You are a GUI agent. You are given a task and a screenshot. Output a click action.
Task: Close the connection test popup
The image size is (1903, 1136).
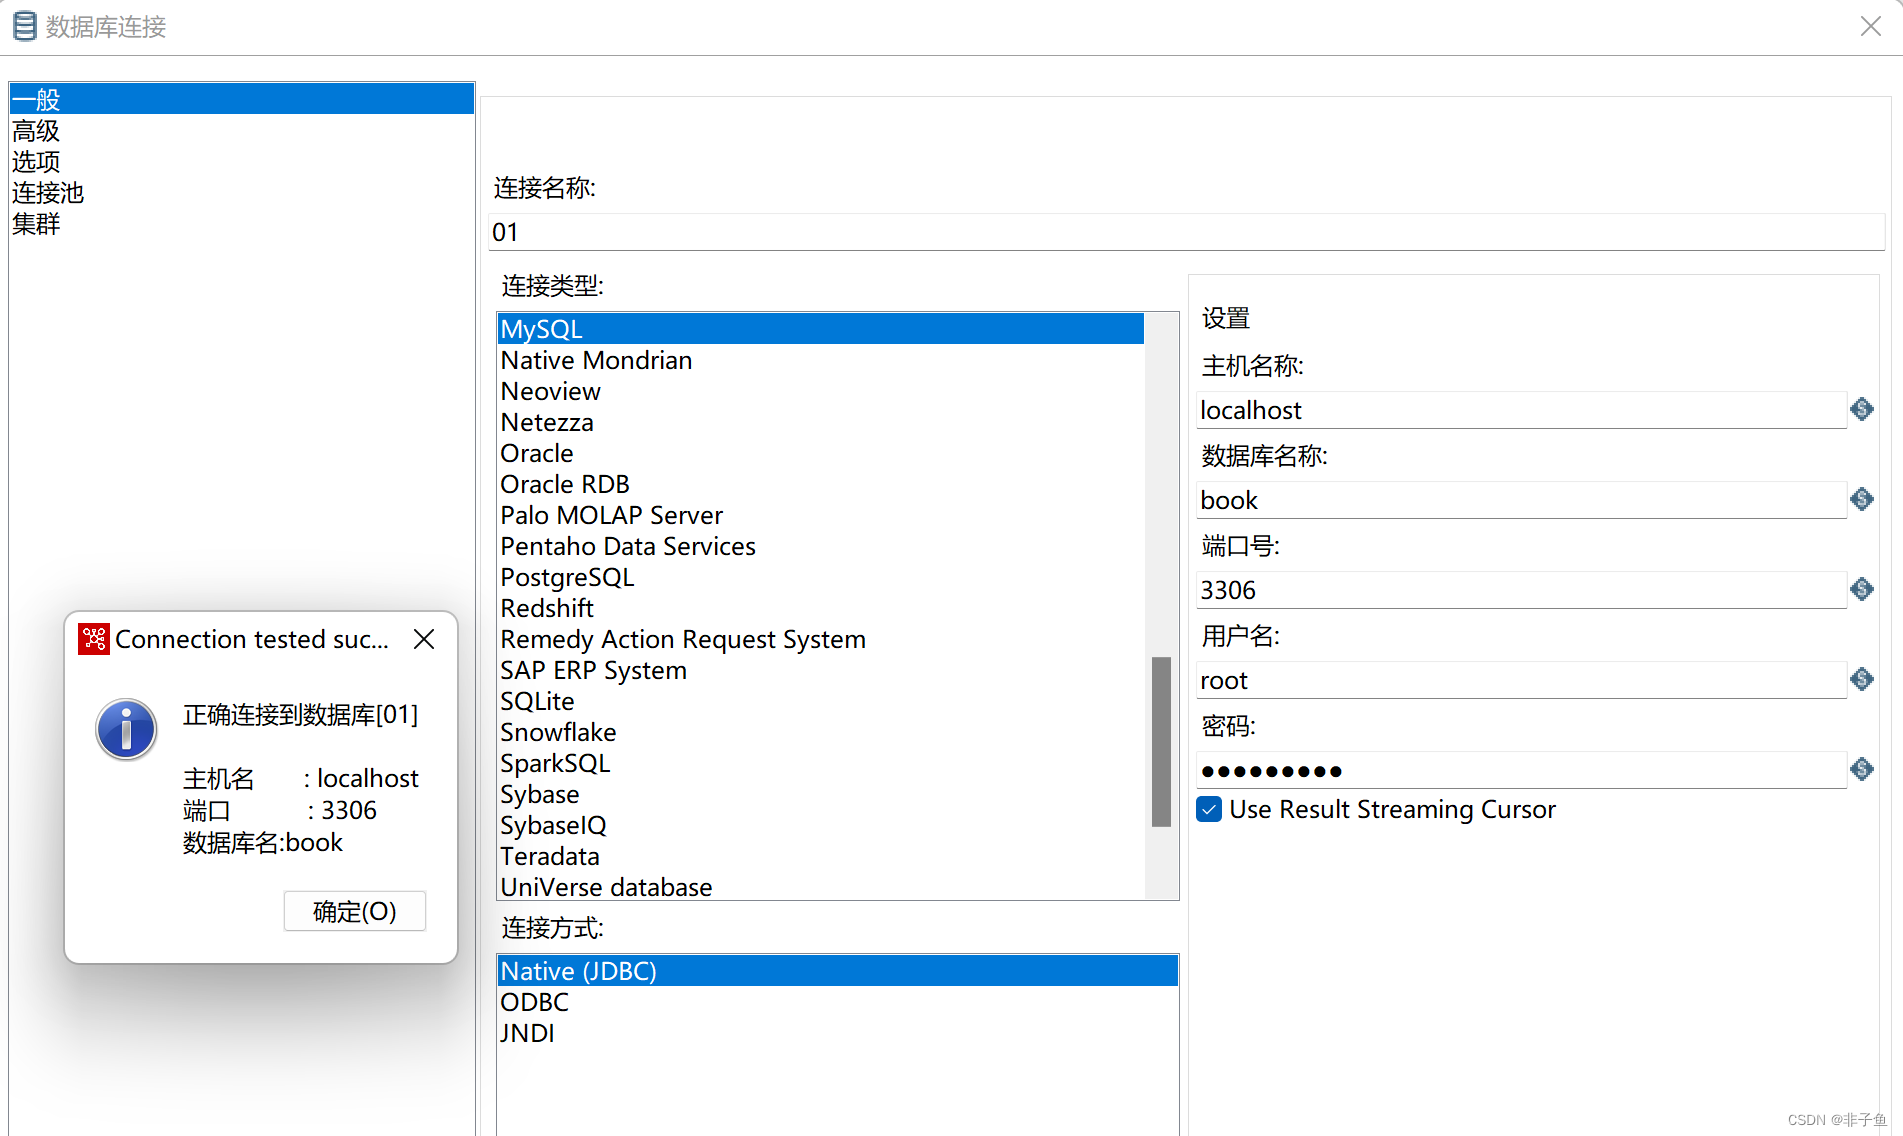tap(423, 639)
